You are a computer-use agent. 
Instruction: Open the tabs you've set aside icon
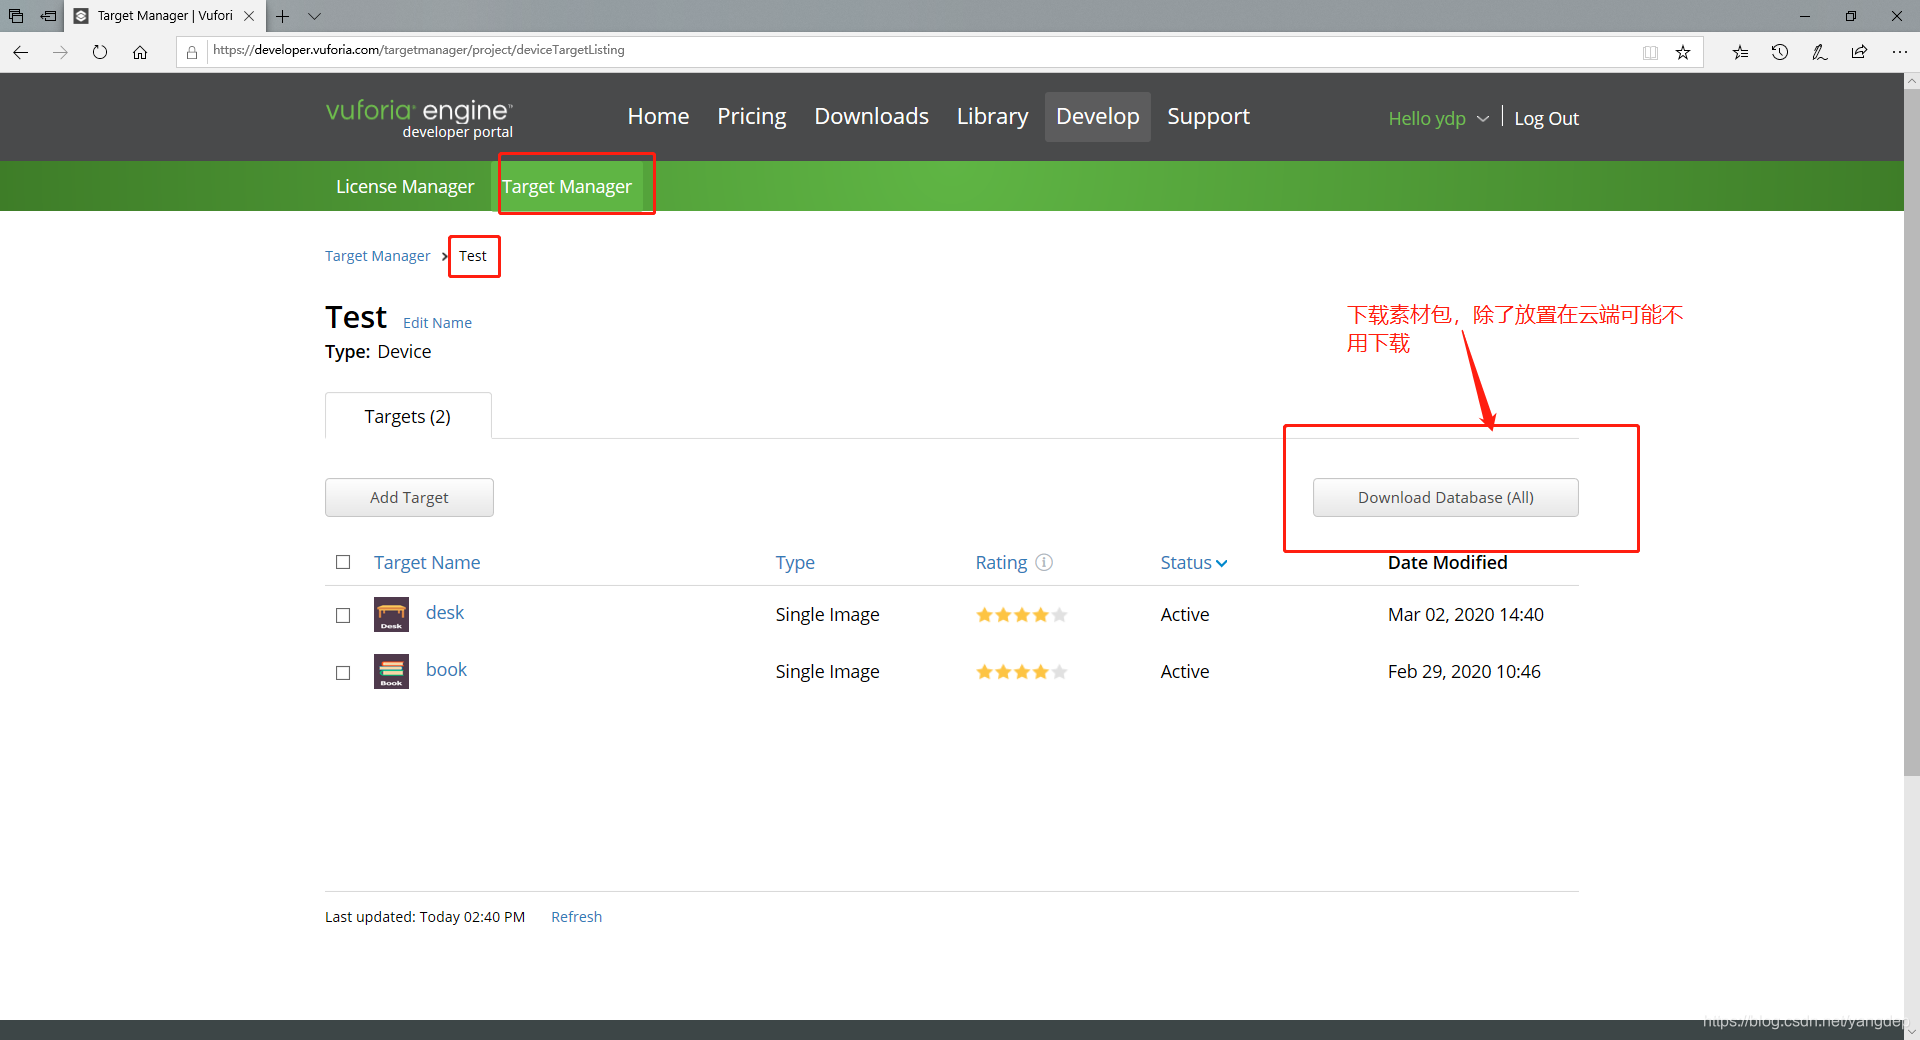click(16, 16)
